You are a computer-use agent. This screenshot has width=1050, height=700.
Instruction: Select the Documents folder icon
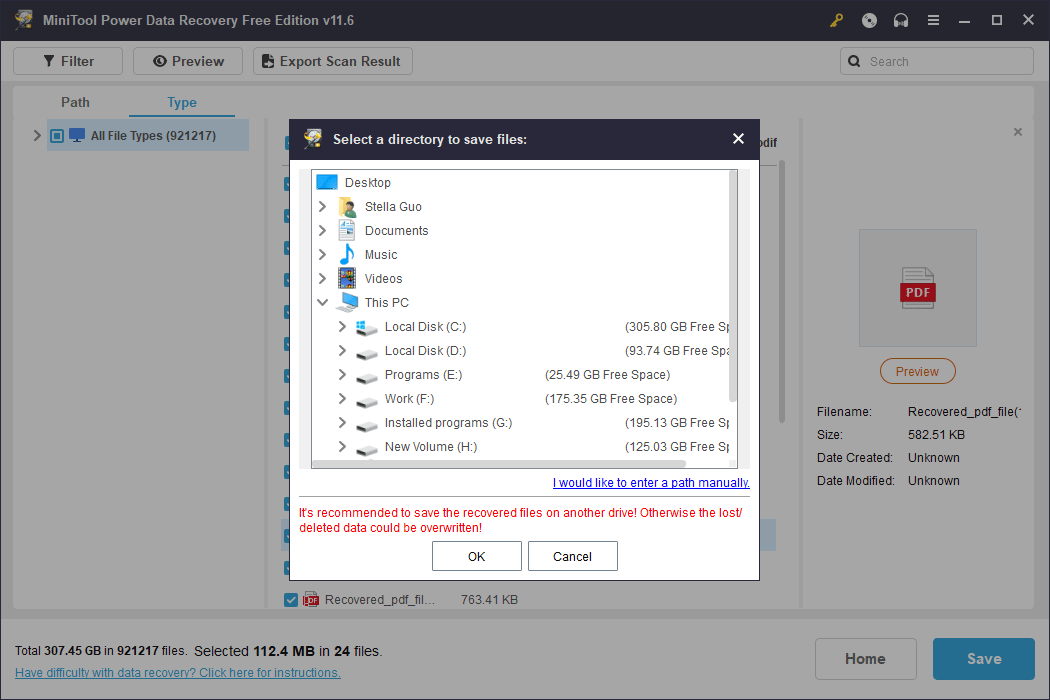[x=347, y=230]
